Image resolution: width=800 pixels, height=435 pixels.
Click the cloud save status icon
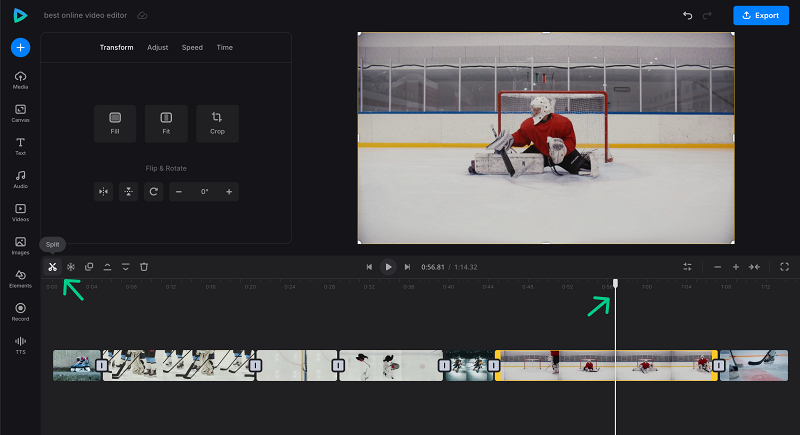[142, 16]
